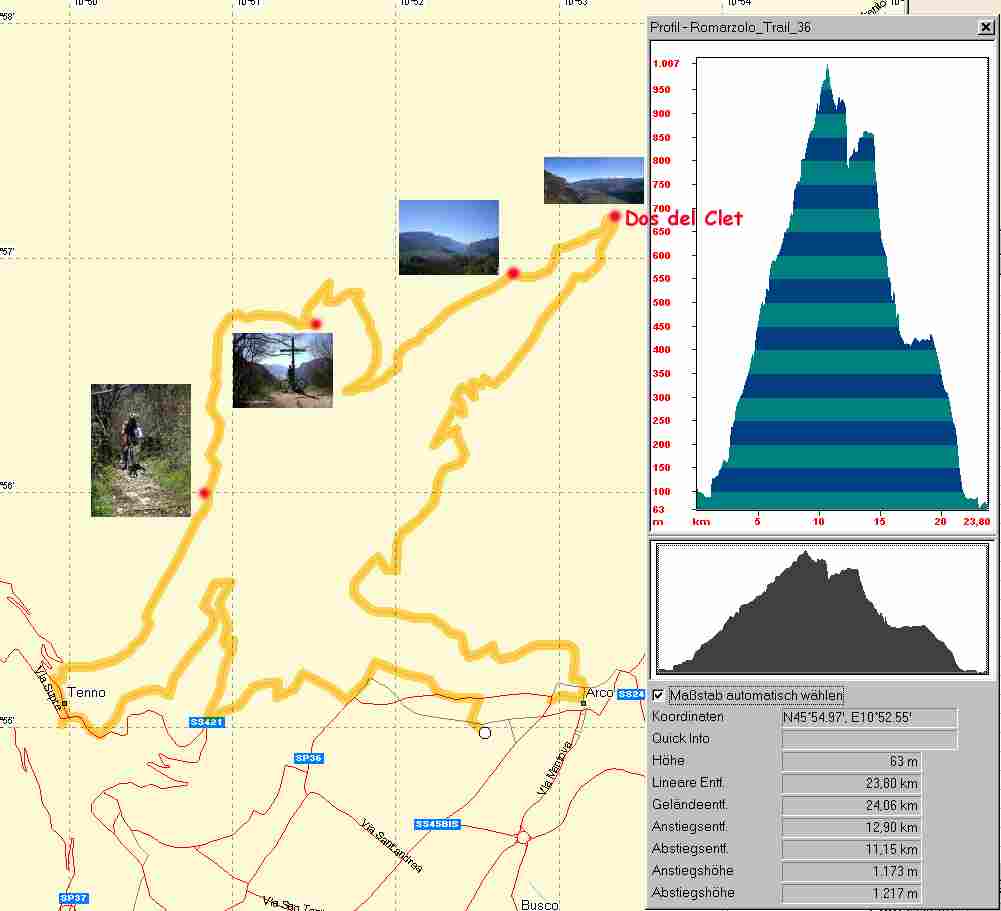Click the SP36 road shield marker
1001x911 pixels.
coord(308,759)
